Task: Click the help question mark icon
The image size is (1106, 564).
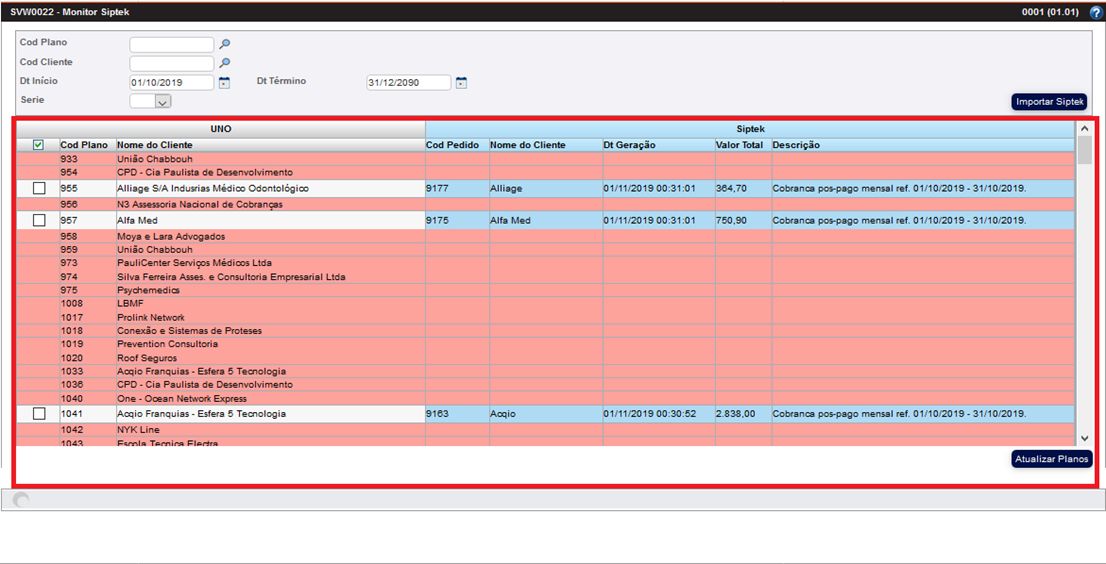Action: [x=1095, y=12]
